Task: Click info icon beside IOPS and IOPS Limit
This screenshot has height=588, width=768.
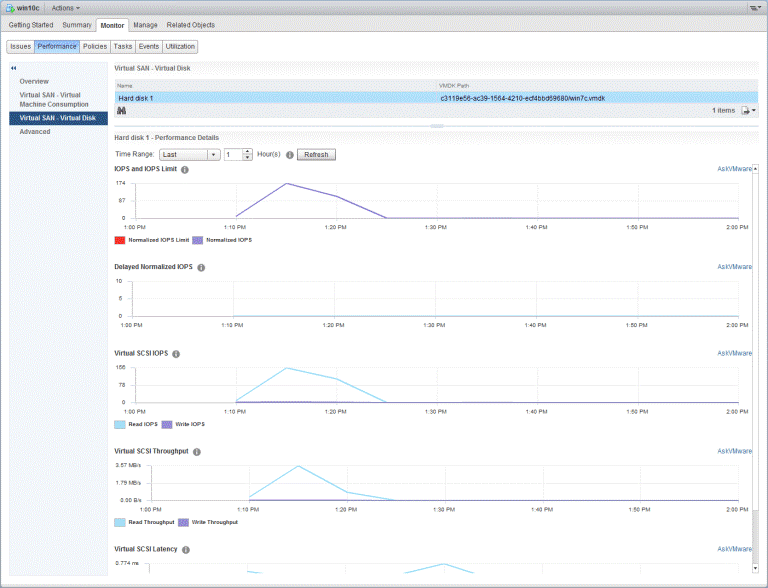Action: pyautogui.click(x=185, y=170)
